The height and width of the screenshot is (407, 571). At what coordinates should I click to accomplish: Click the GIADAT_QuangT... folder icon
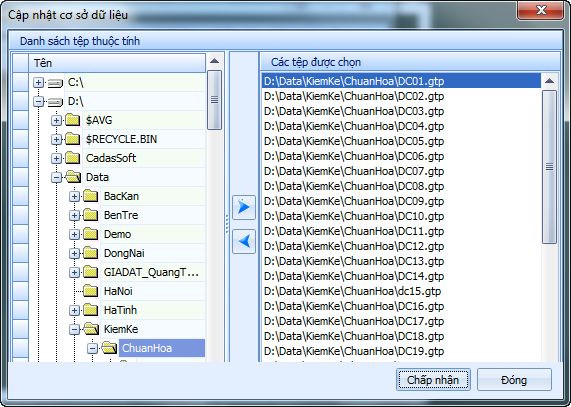click(x=91, y=272)
